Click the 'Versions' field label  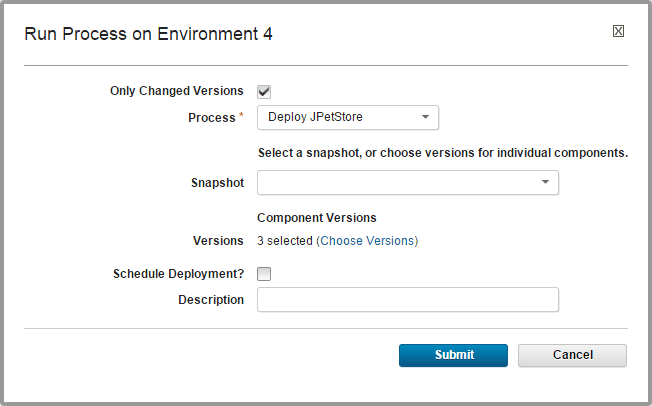point(218,240)
